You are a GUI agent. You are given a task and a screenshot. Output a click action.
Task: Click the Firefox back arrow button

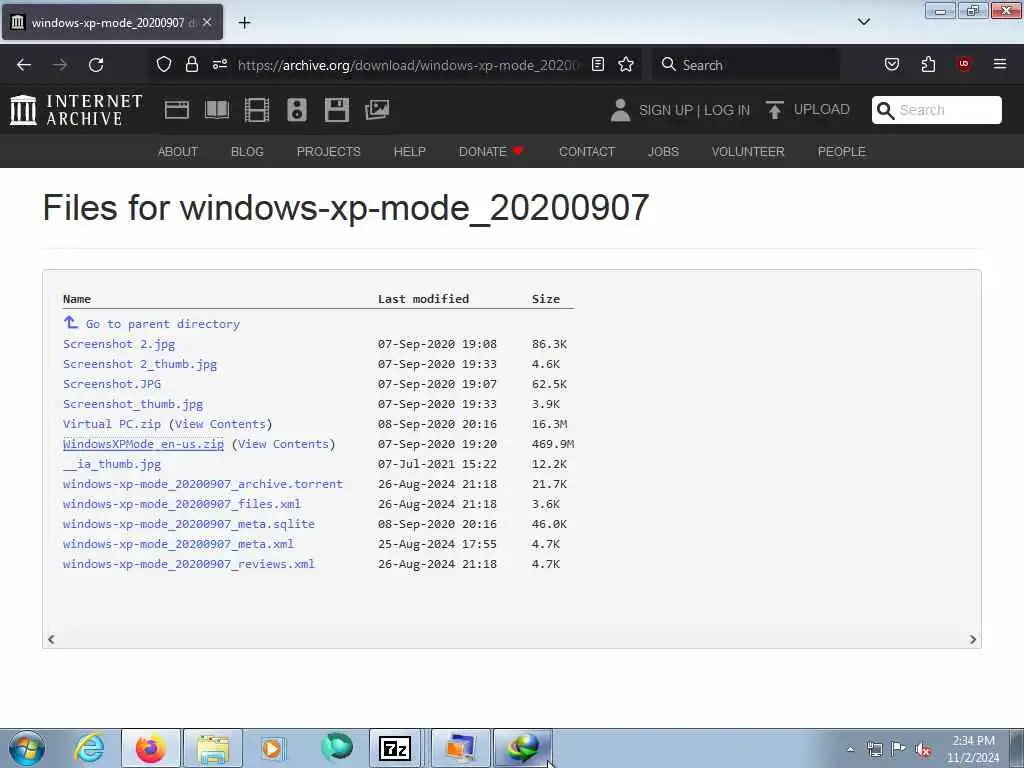pos(24,65)
